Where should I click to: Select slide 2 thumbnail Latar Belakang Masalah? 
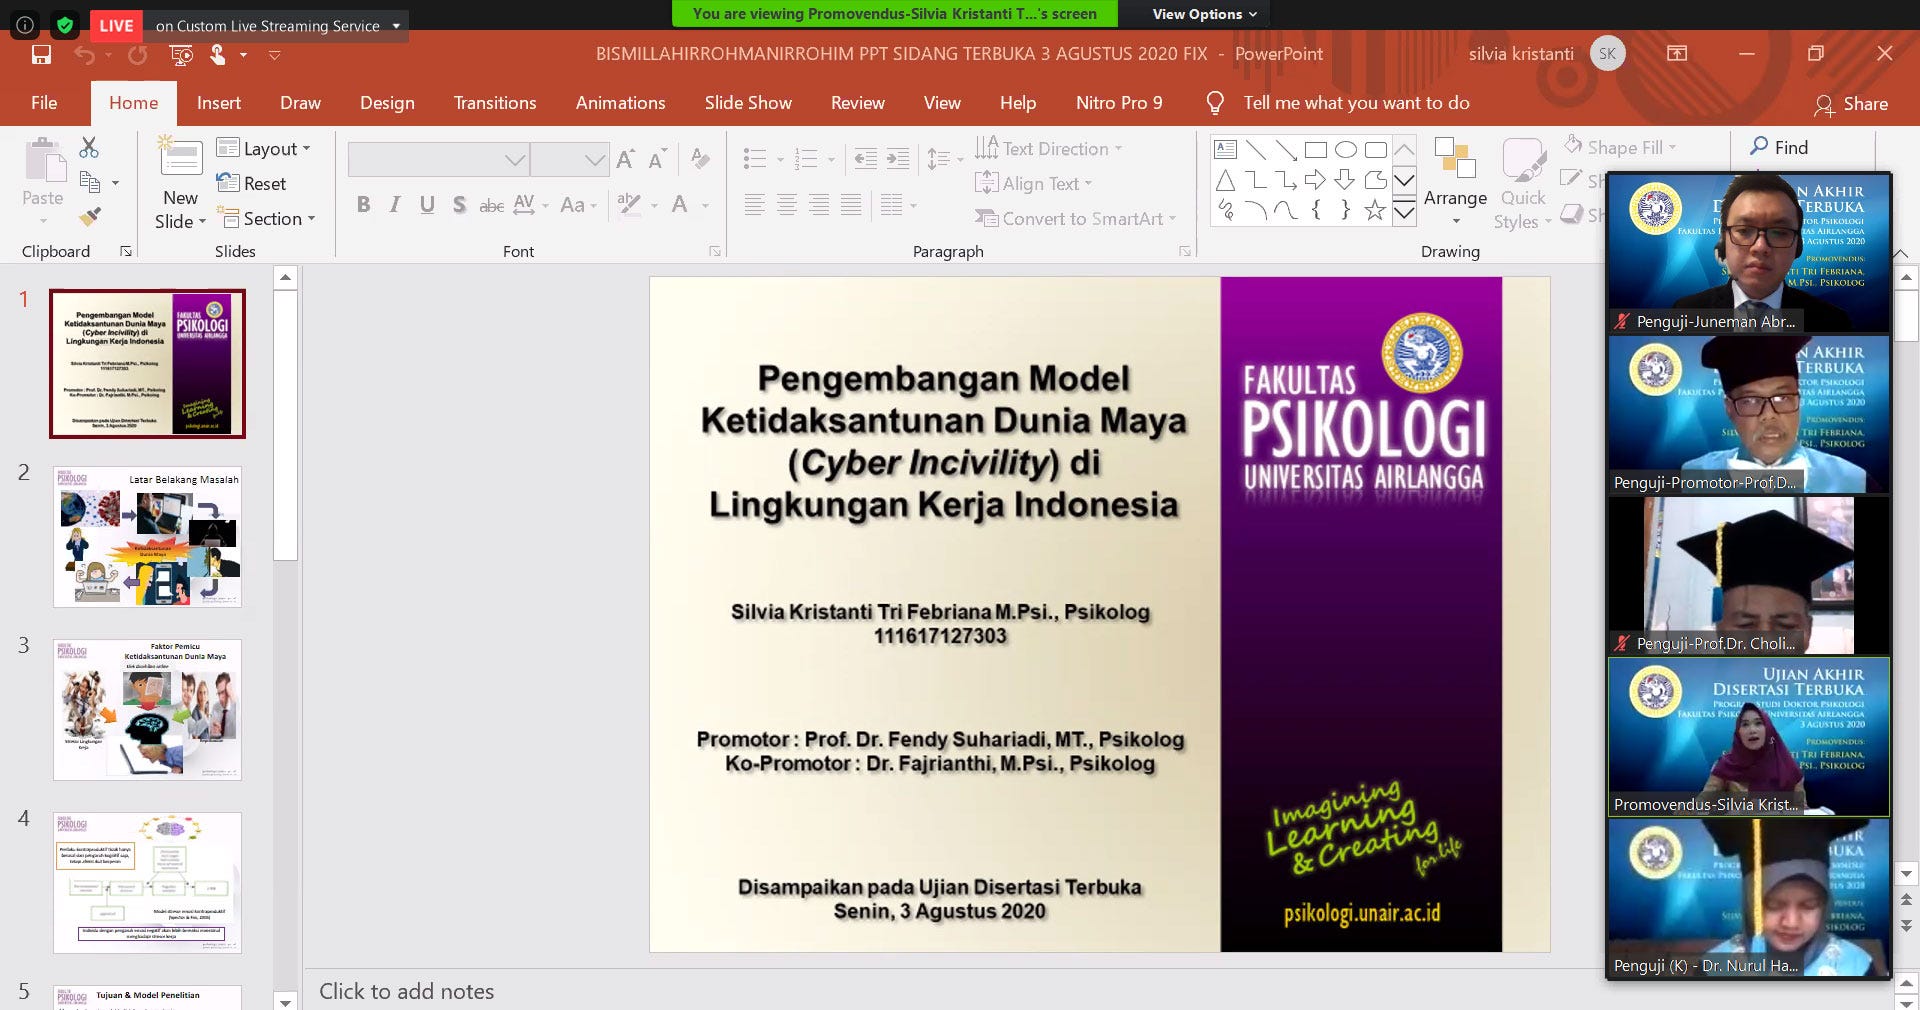[147, 537]
